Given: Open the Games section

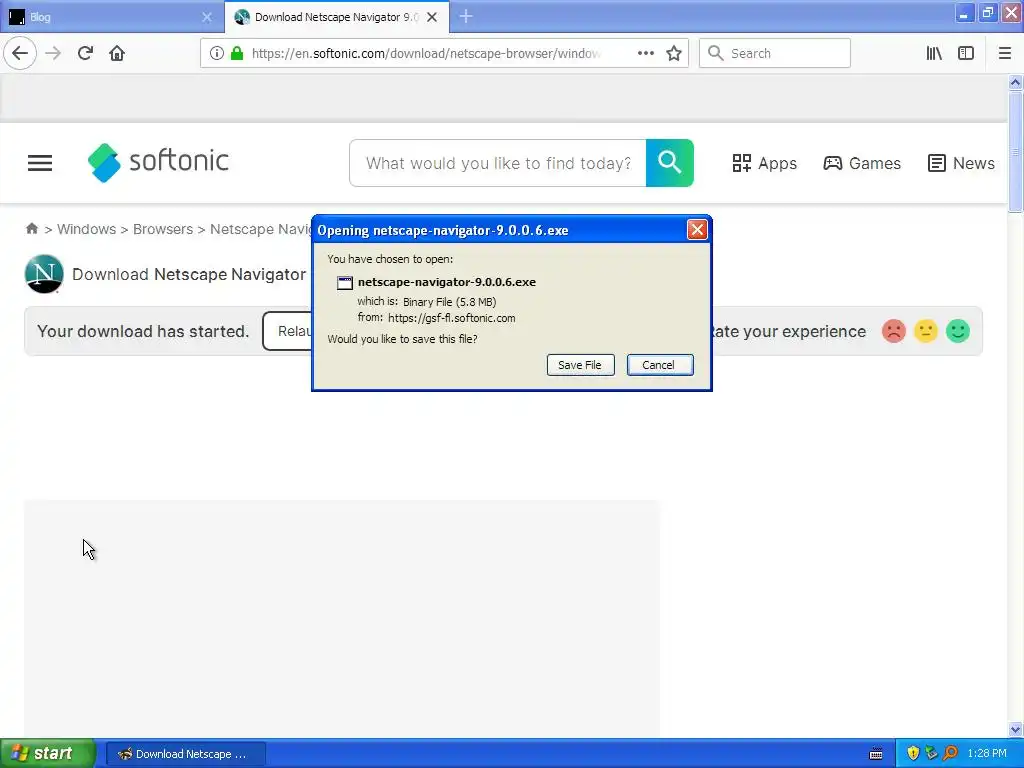Looking at the screenshot, I should point(862,163).
